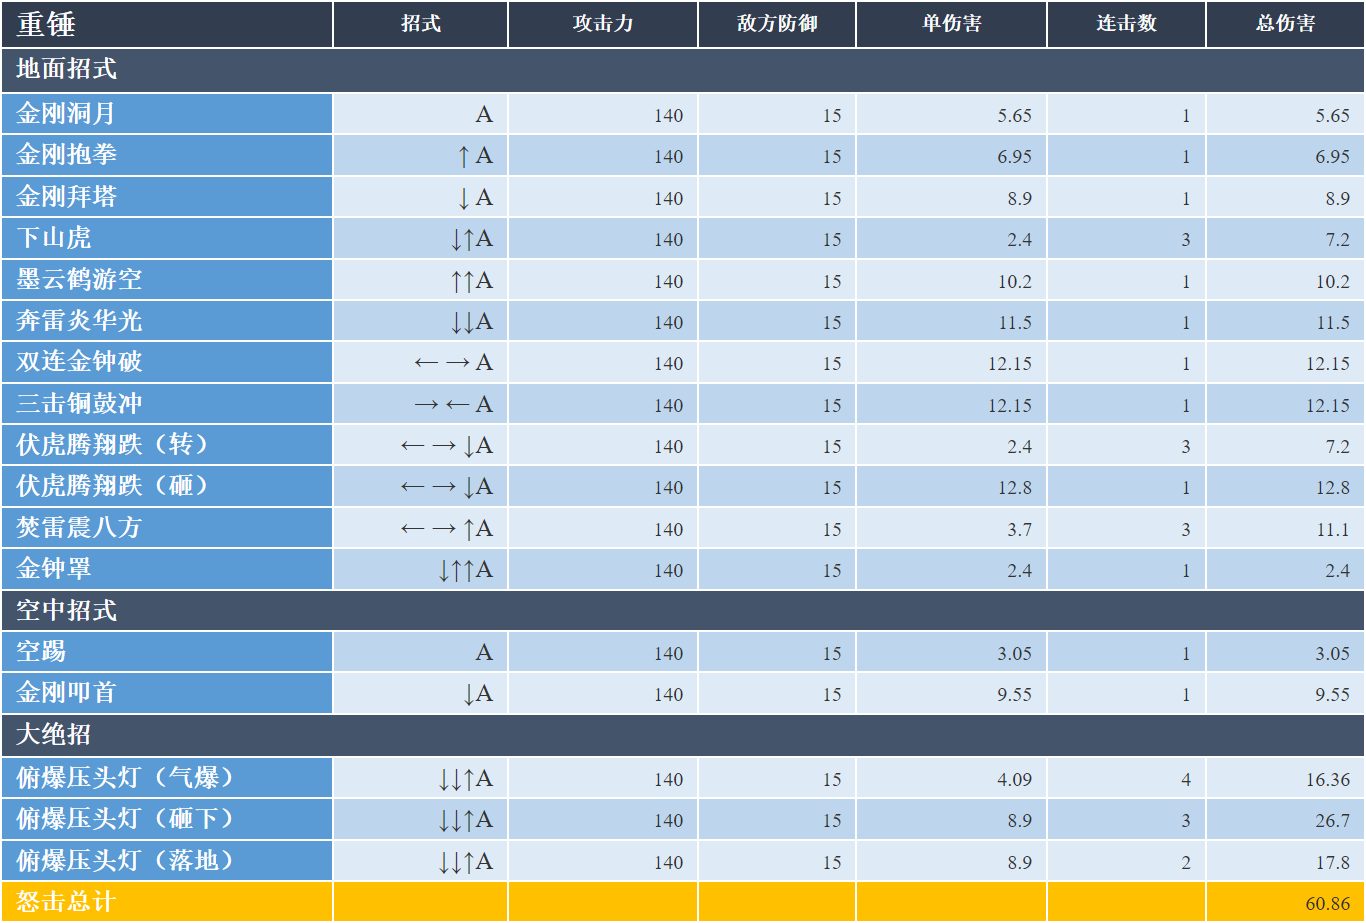Select the 金钟罩 move name cell
This screenshot has width=1366, height=923.
167,570
